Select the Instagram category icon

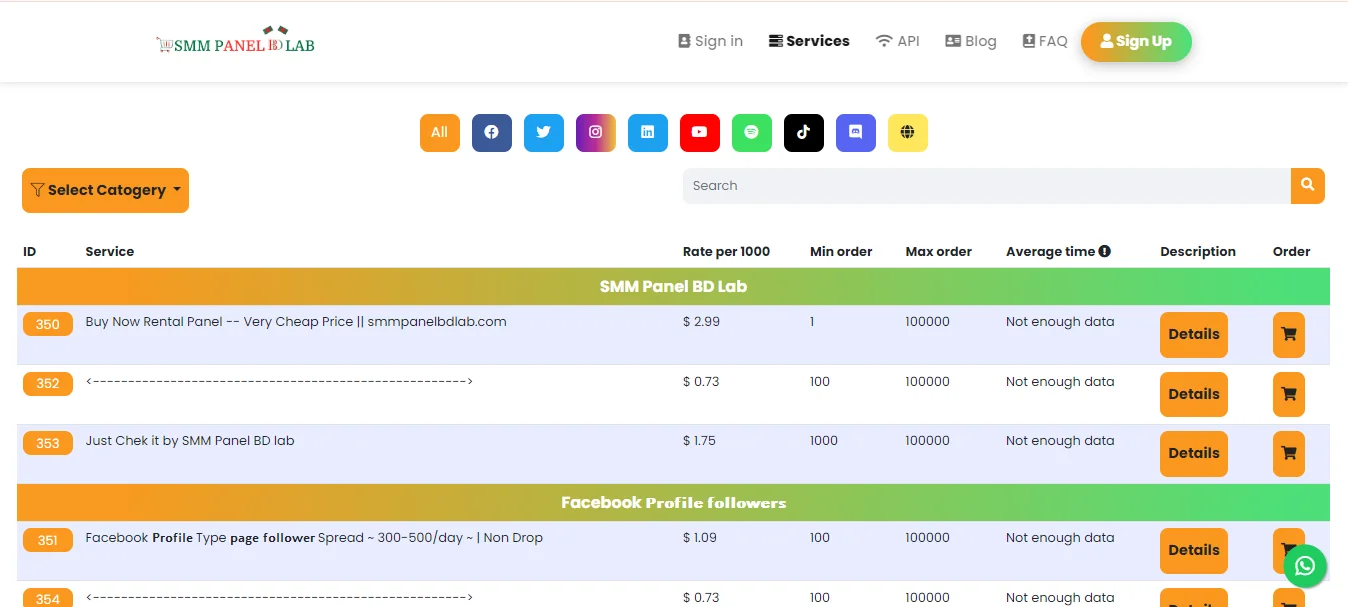click(595, 132)
